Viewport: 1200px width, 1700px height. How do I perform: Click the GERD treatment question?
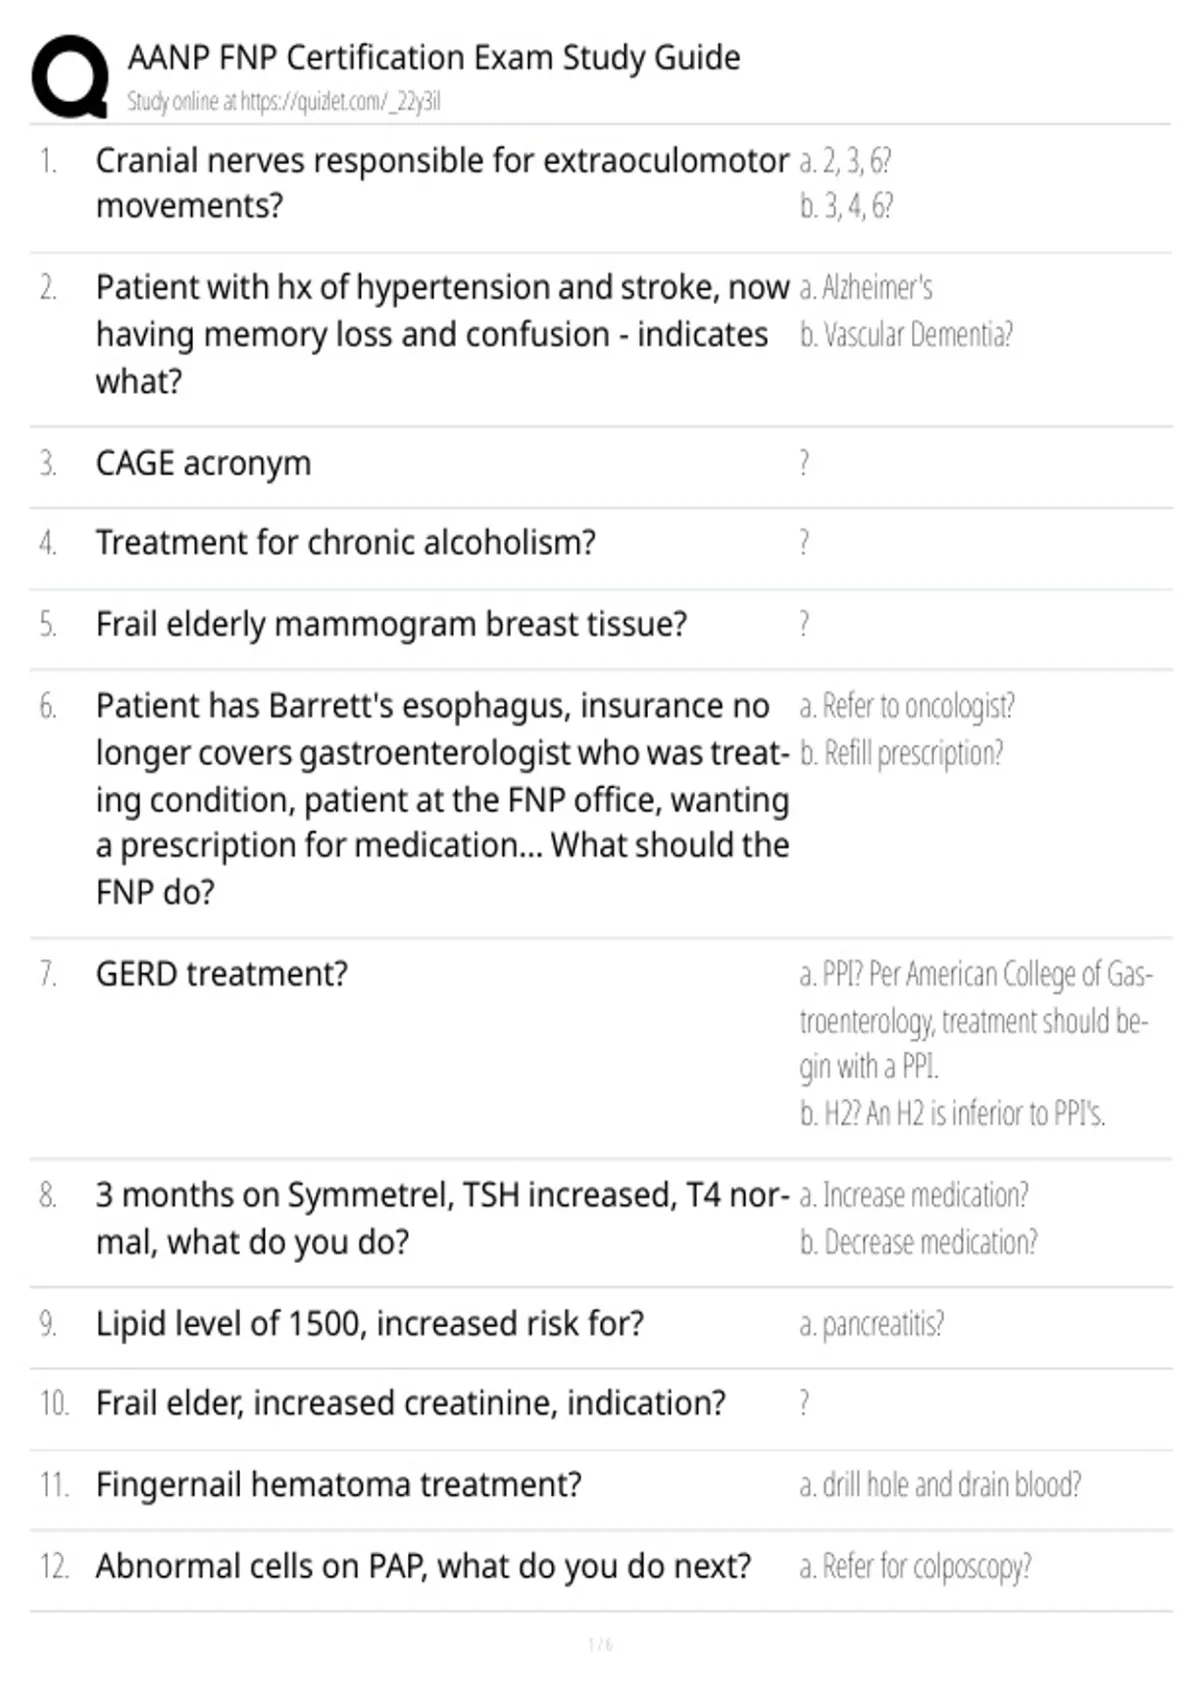222,974
